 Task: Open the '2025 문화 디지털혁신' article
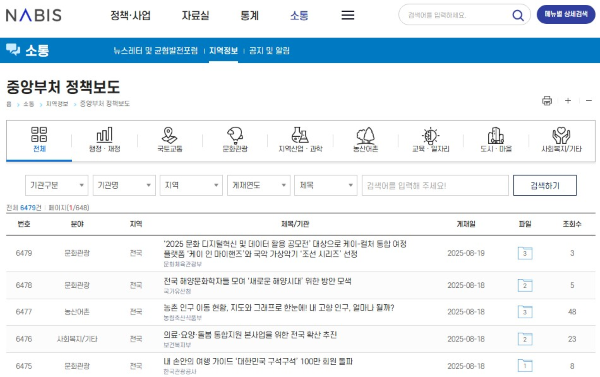click(x=285, y=249)
